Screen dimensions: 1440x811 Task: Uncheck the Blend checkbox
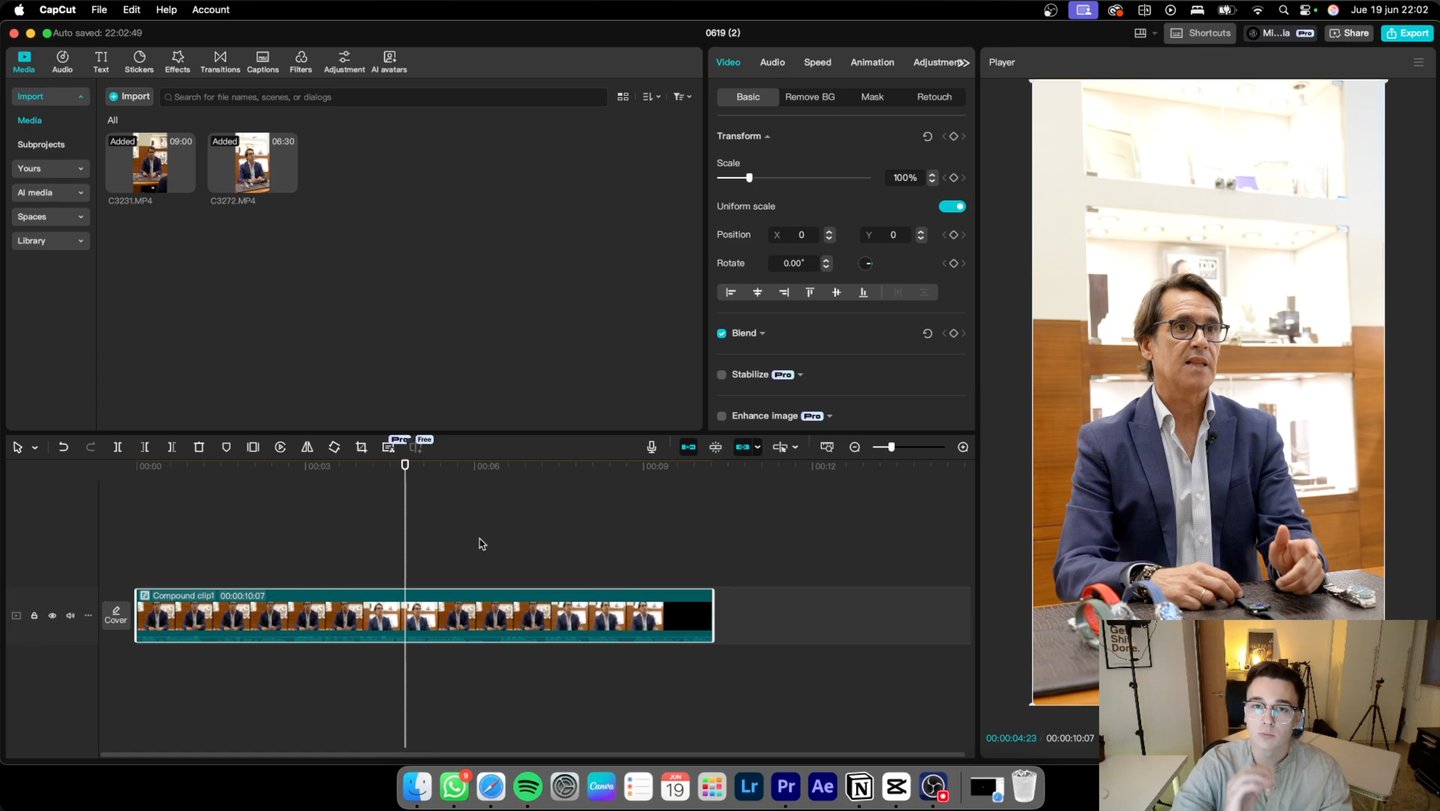point(722,333)
